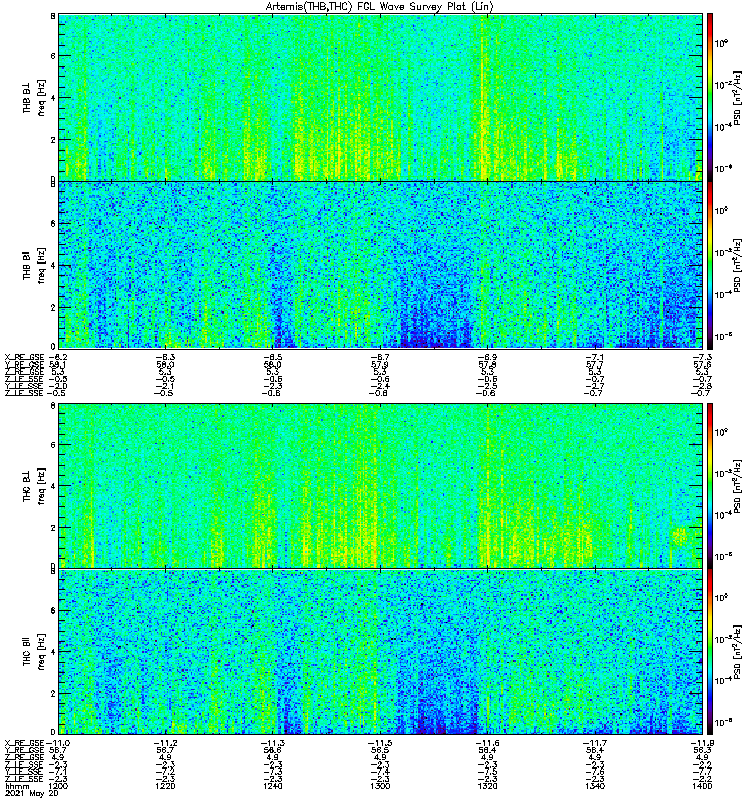Click the color bar beside THB B-perpendicular panel
This screenshot has width=750, height=800.
[709, 97]
